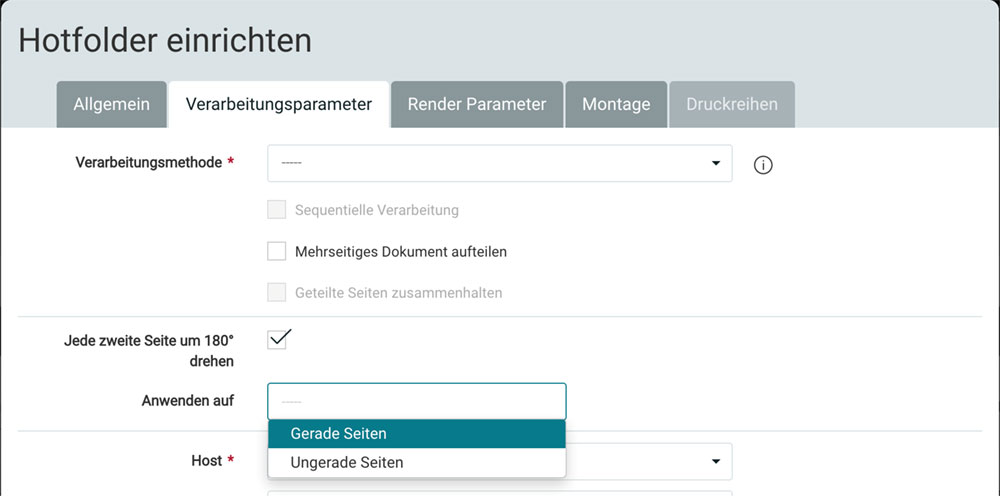The image size is (1000, 496).
Task: Click the info icon beside Verarbeitungsmethode
Action: coord(763,165)
